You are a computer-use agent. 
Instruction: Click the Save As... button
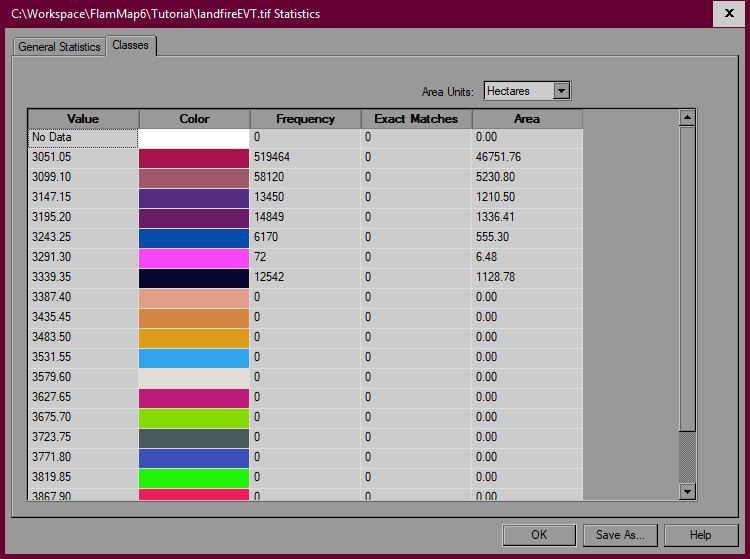620,535
